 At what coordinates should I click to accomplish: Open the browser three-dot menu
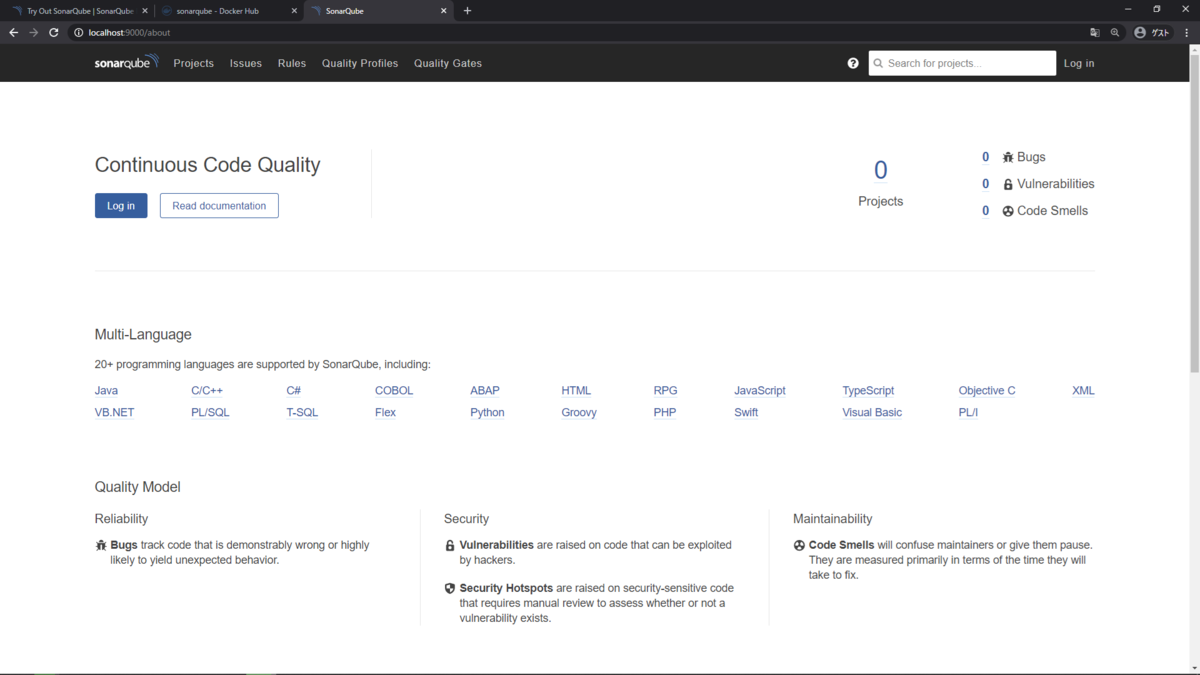(1187, 32)
